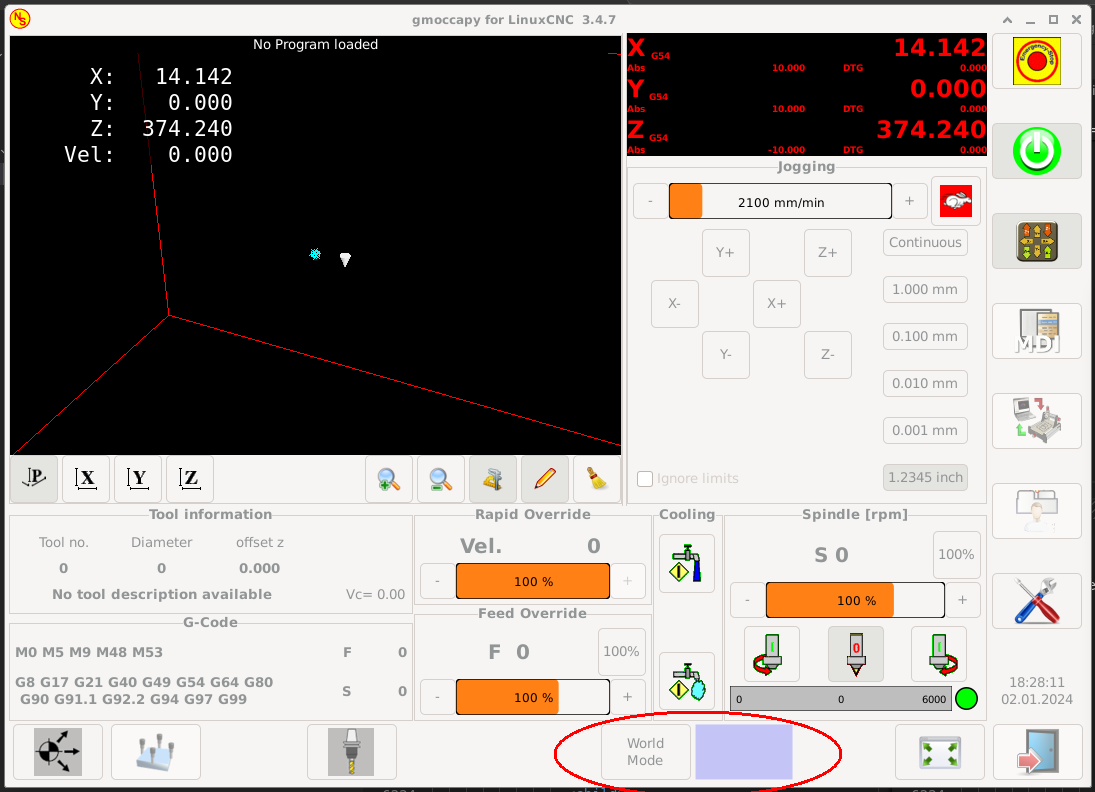Open MDI mode

point(1037,331)
